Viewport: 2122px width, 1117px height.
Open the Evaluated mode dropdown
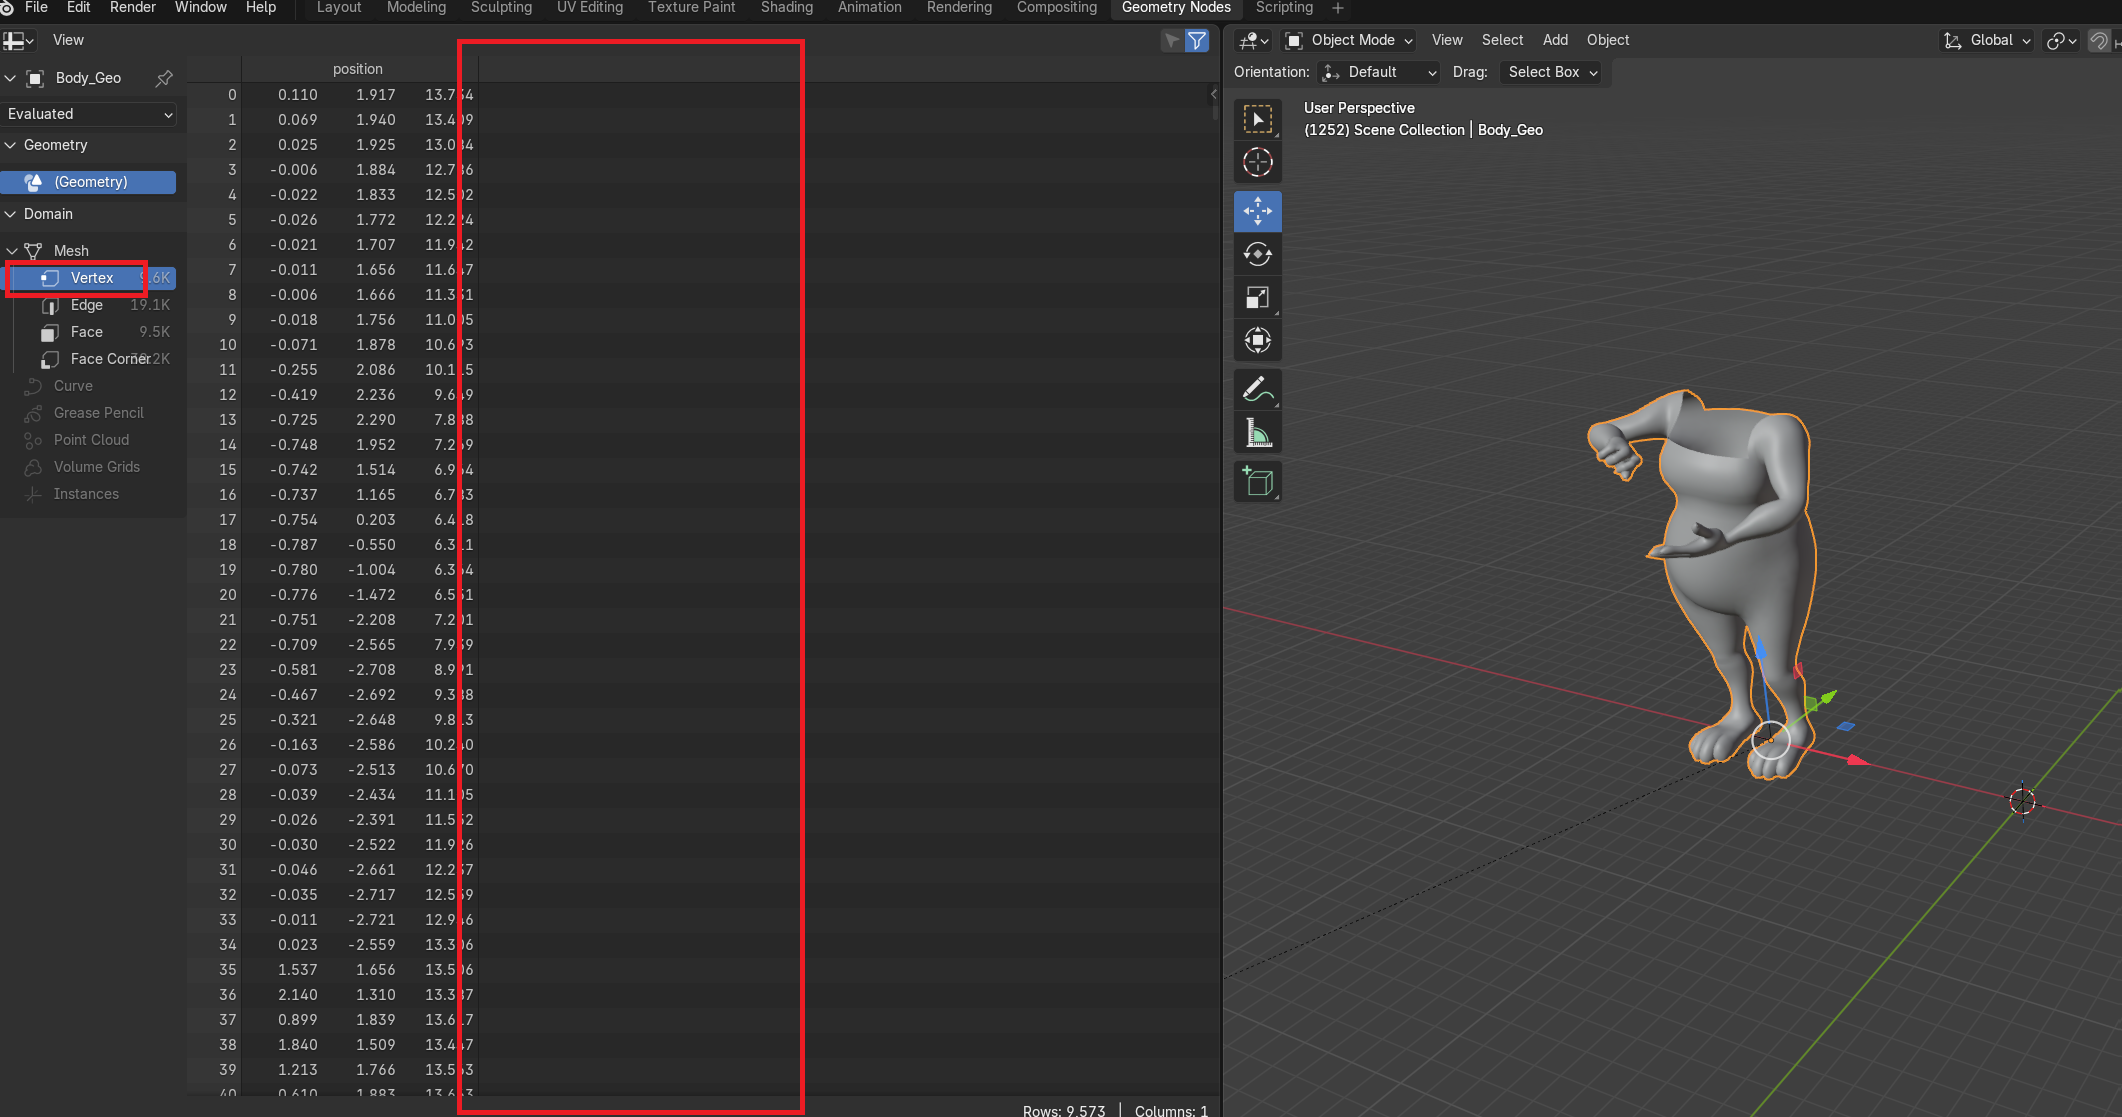tap(90, 114)
